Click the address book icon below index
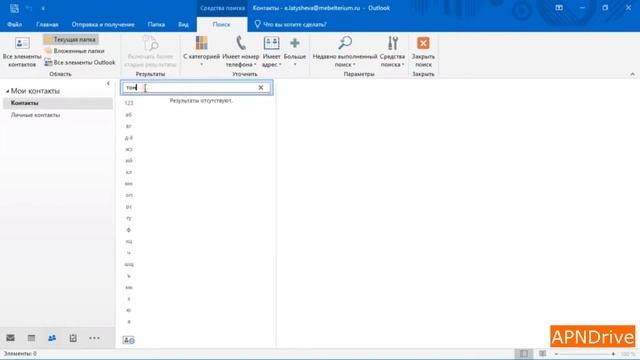This screenshot has width=640, height=360. point(129,340)
